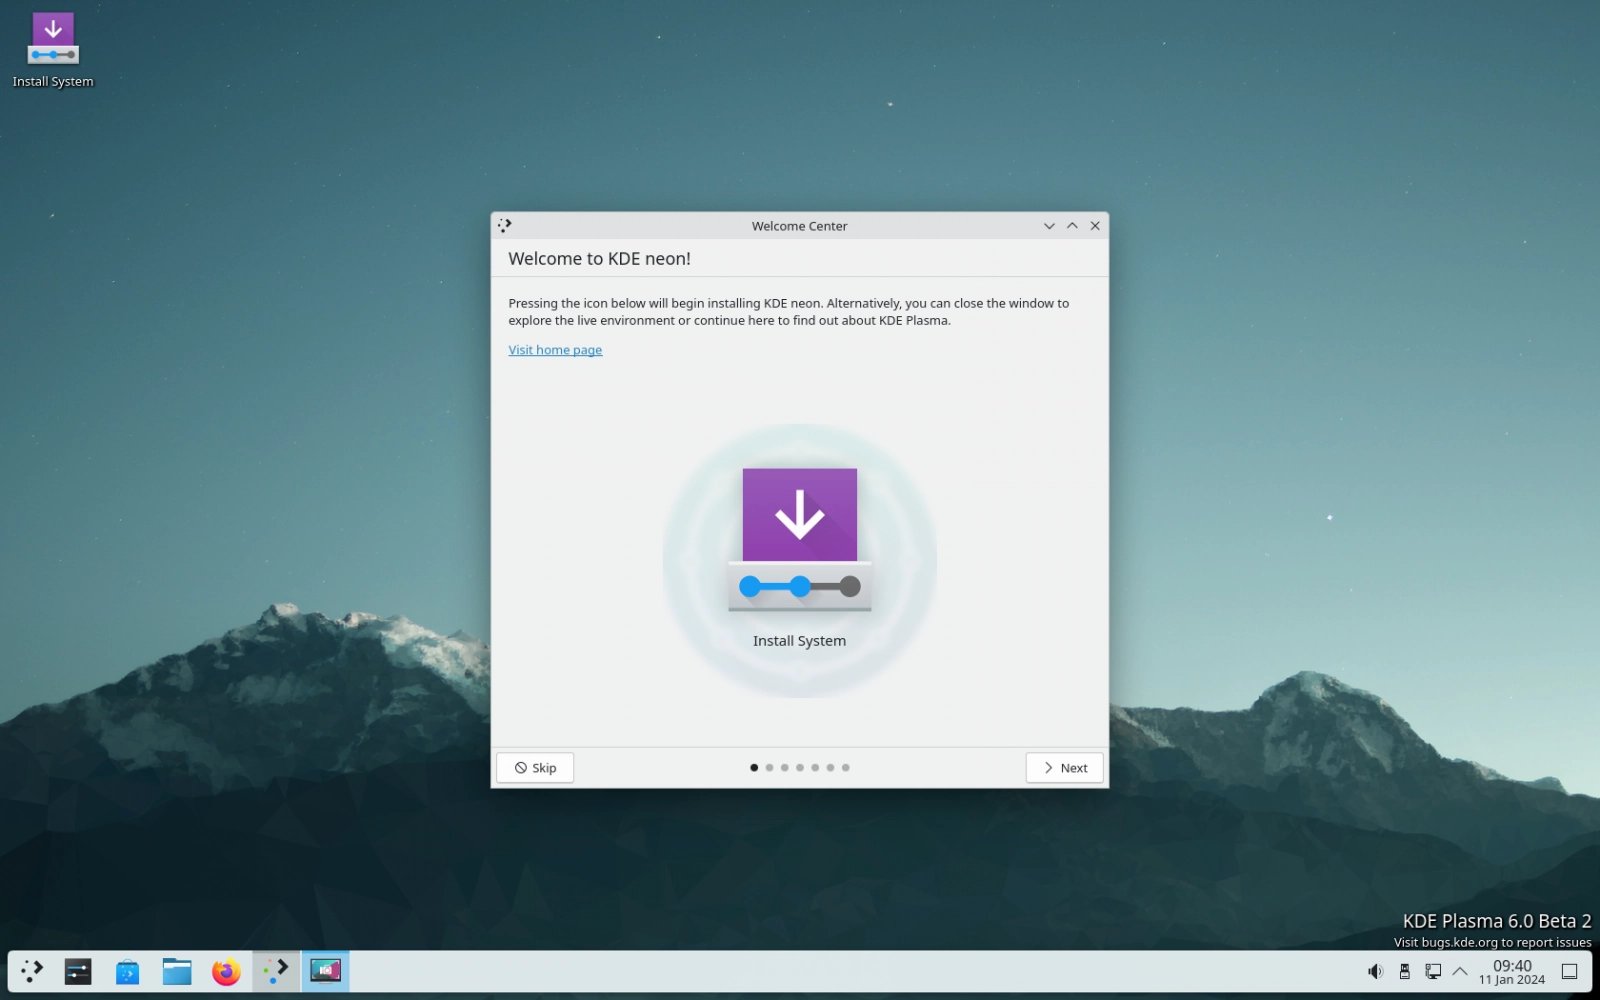Open the removable devices tray icon
Image resolution: width=1600 pixels, height=1000 pixels.
point(1404,971)
